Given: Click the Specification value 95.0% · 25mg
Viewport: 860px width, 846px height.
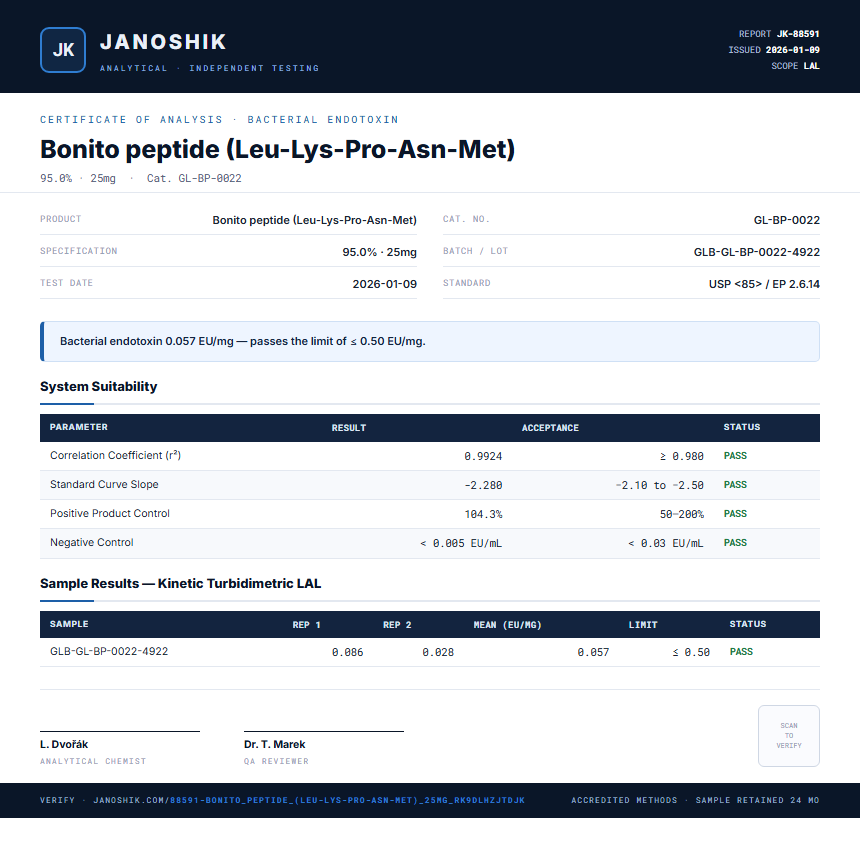Looking at the screenshot, I should 380,252.
